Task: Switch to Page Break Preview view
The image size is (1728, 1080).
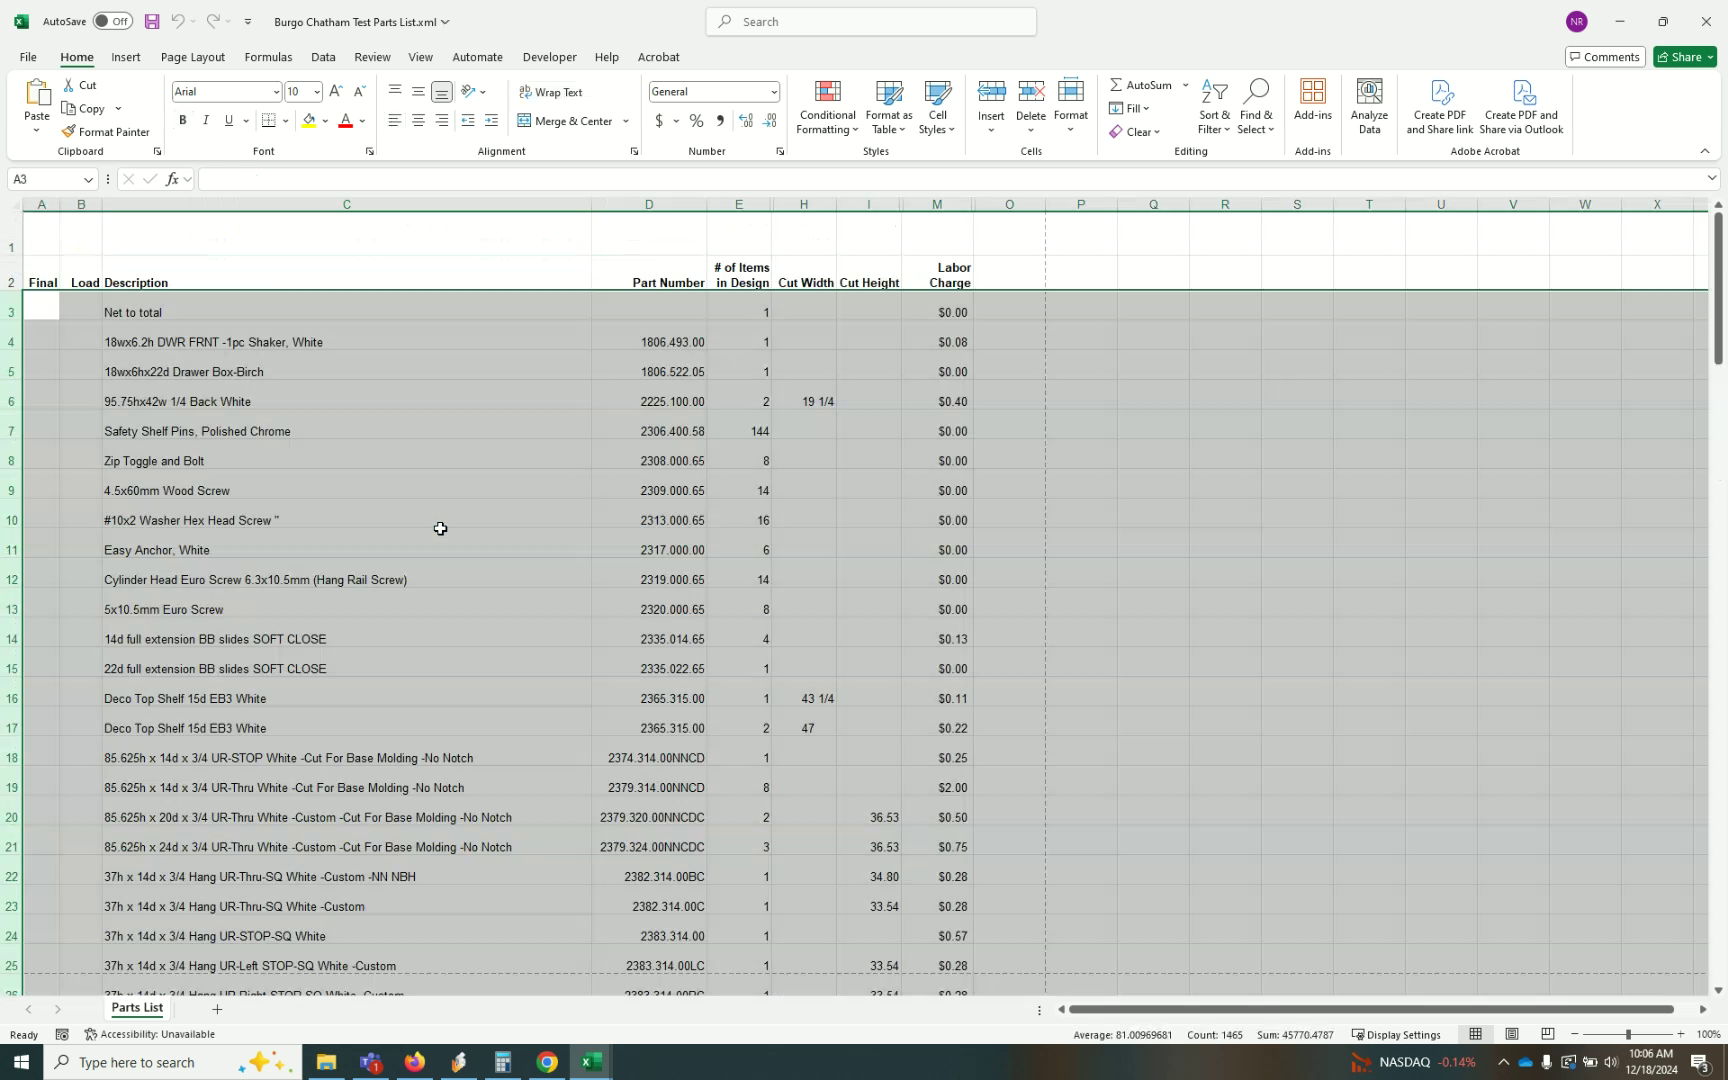Action: [x=1547, y=1034]
